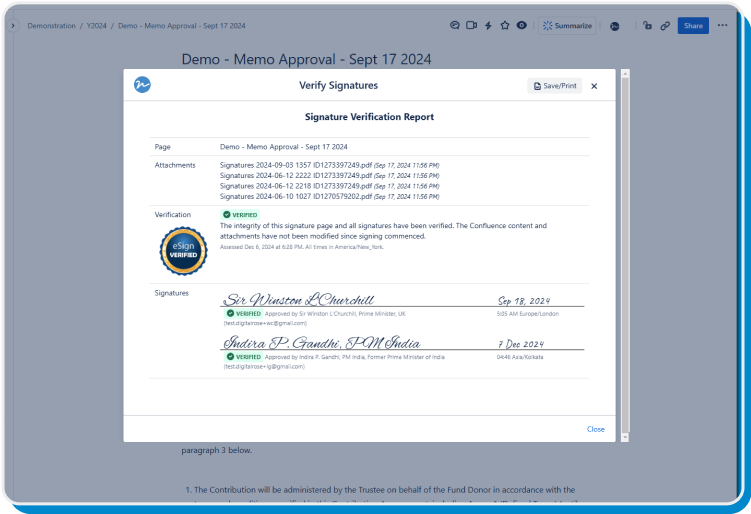
Task: Click the Close link at dialog bottom
Action: pyautogui.click(x=595, y=429)
